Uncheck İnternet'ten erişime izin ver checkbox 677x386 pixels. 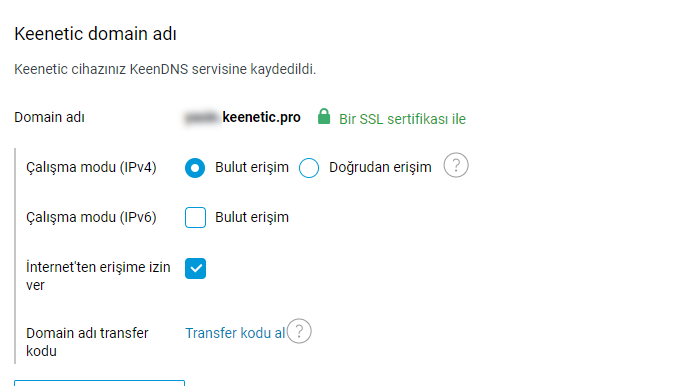pos(196,269)
